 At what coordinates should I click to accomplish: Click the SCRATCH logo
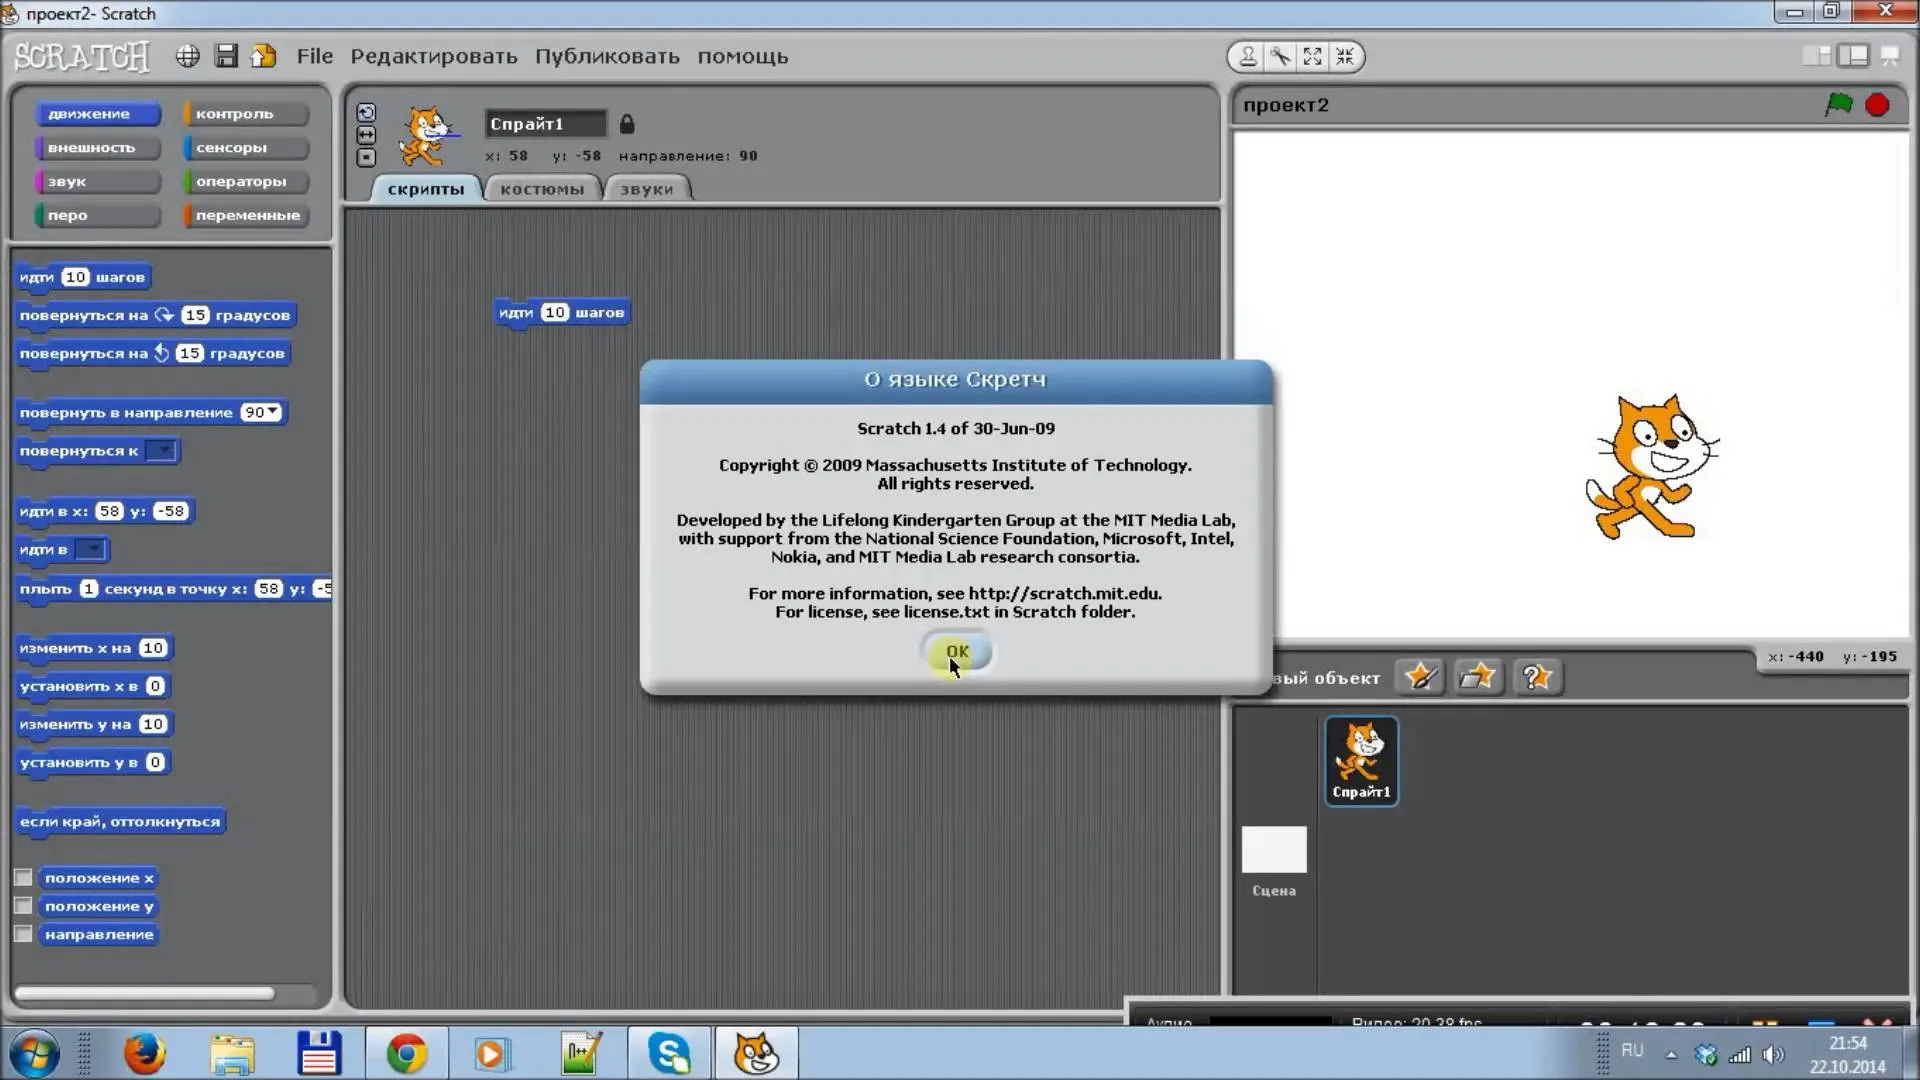[82, 57]
